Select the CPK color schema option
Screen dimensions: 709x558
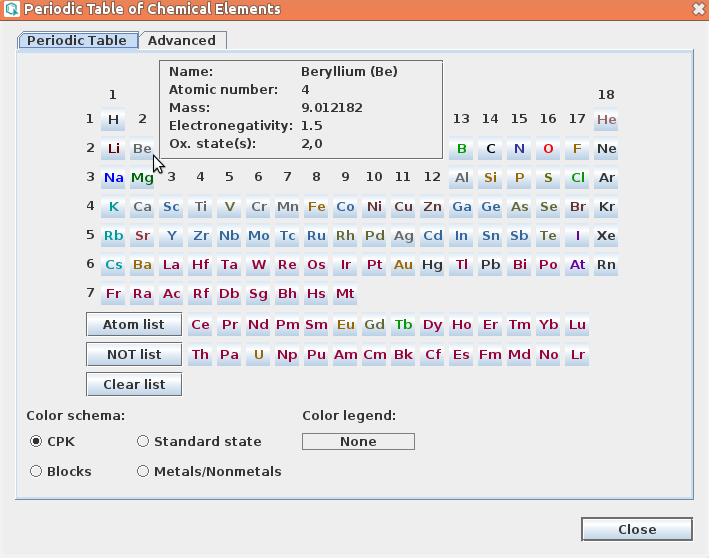[36, 441]
